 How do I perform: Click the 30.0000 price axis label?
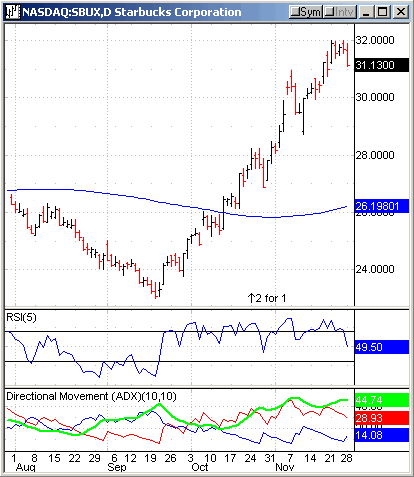(x=375, y=97)
